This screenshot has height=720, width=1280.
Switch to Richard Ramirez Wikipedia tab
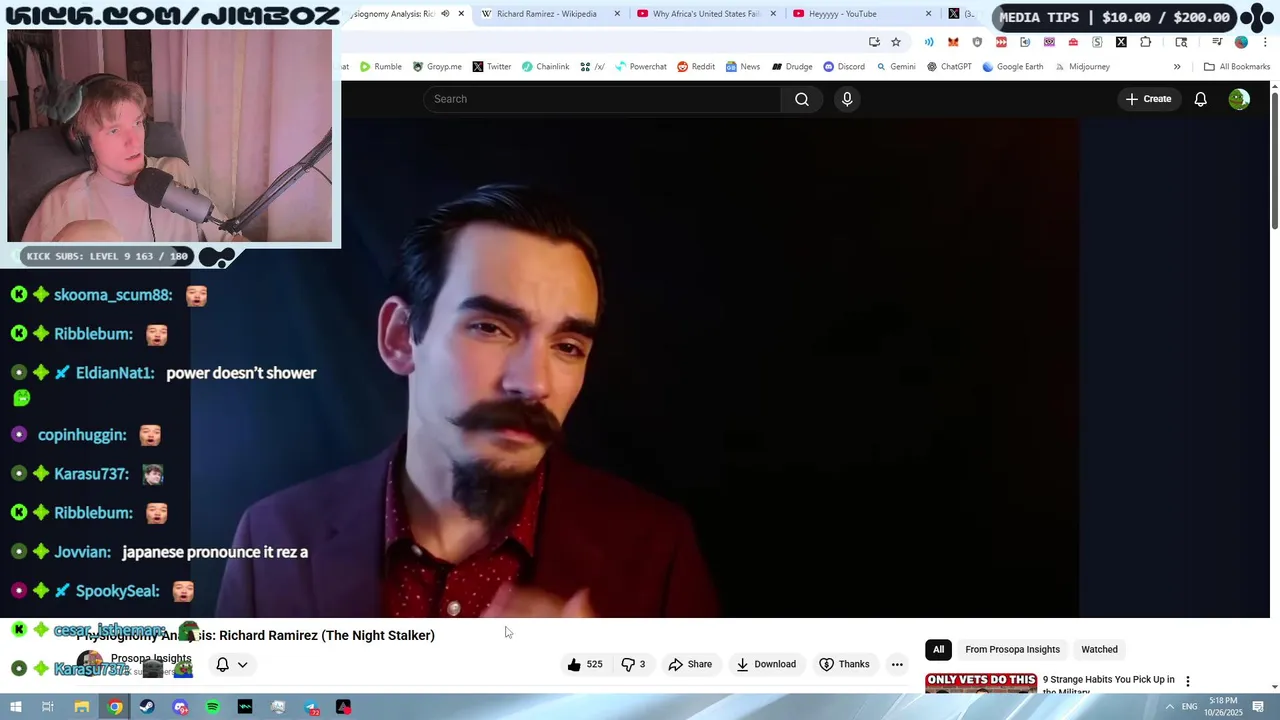(546, 14)
